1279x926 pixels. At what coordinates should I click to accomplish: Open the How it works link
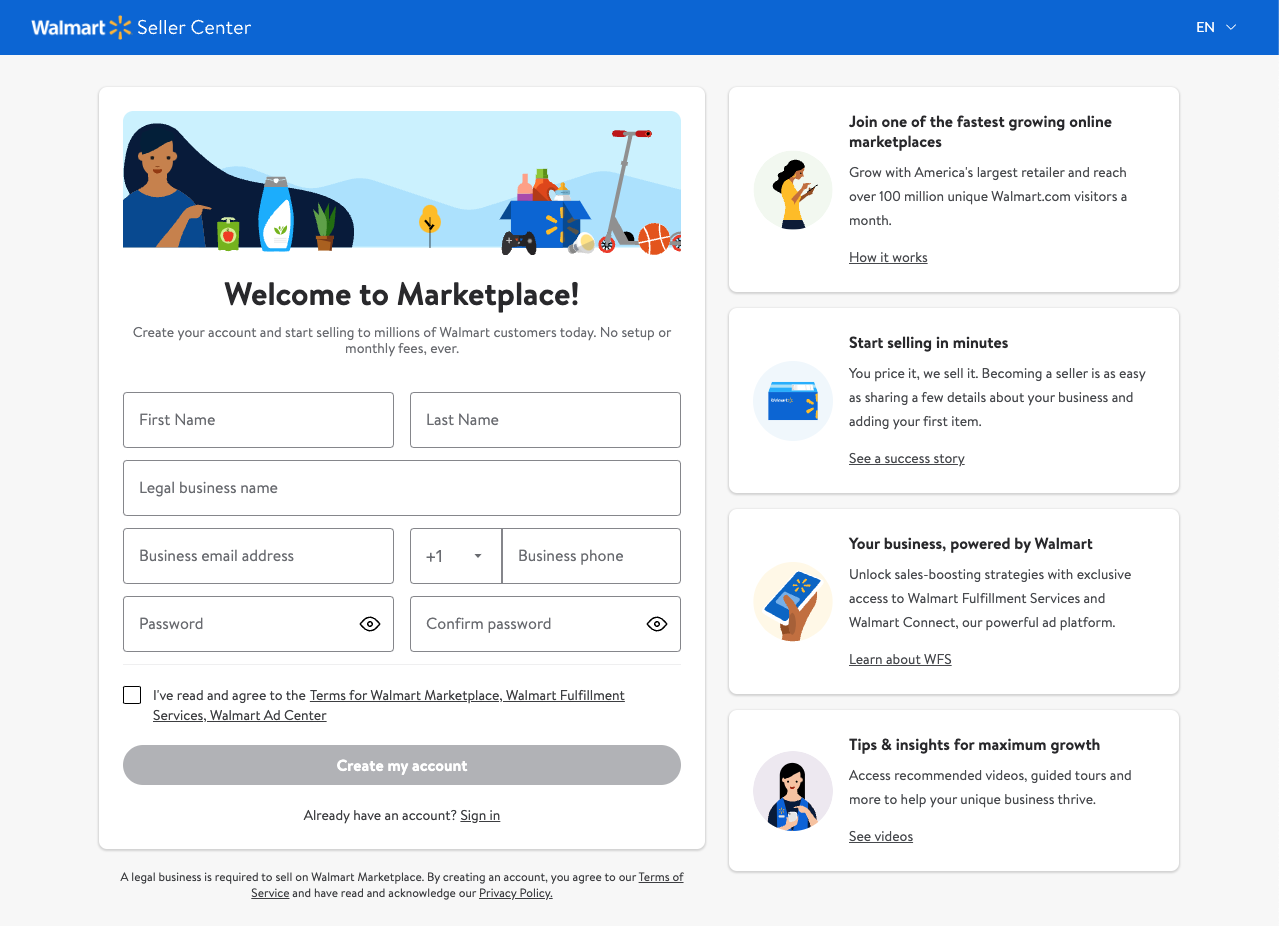(888, 257)
